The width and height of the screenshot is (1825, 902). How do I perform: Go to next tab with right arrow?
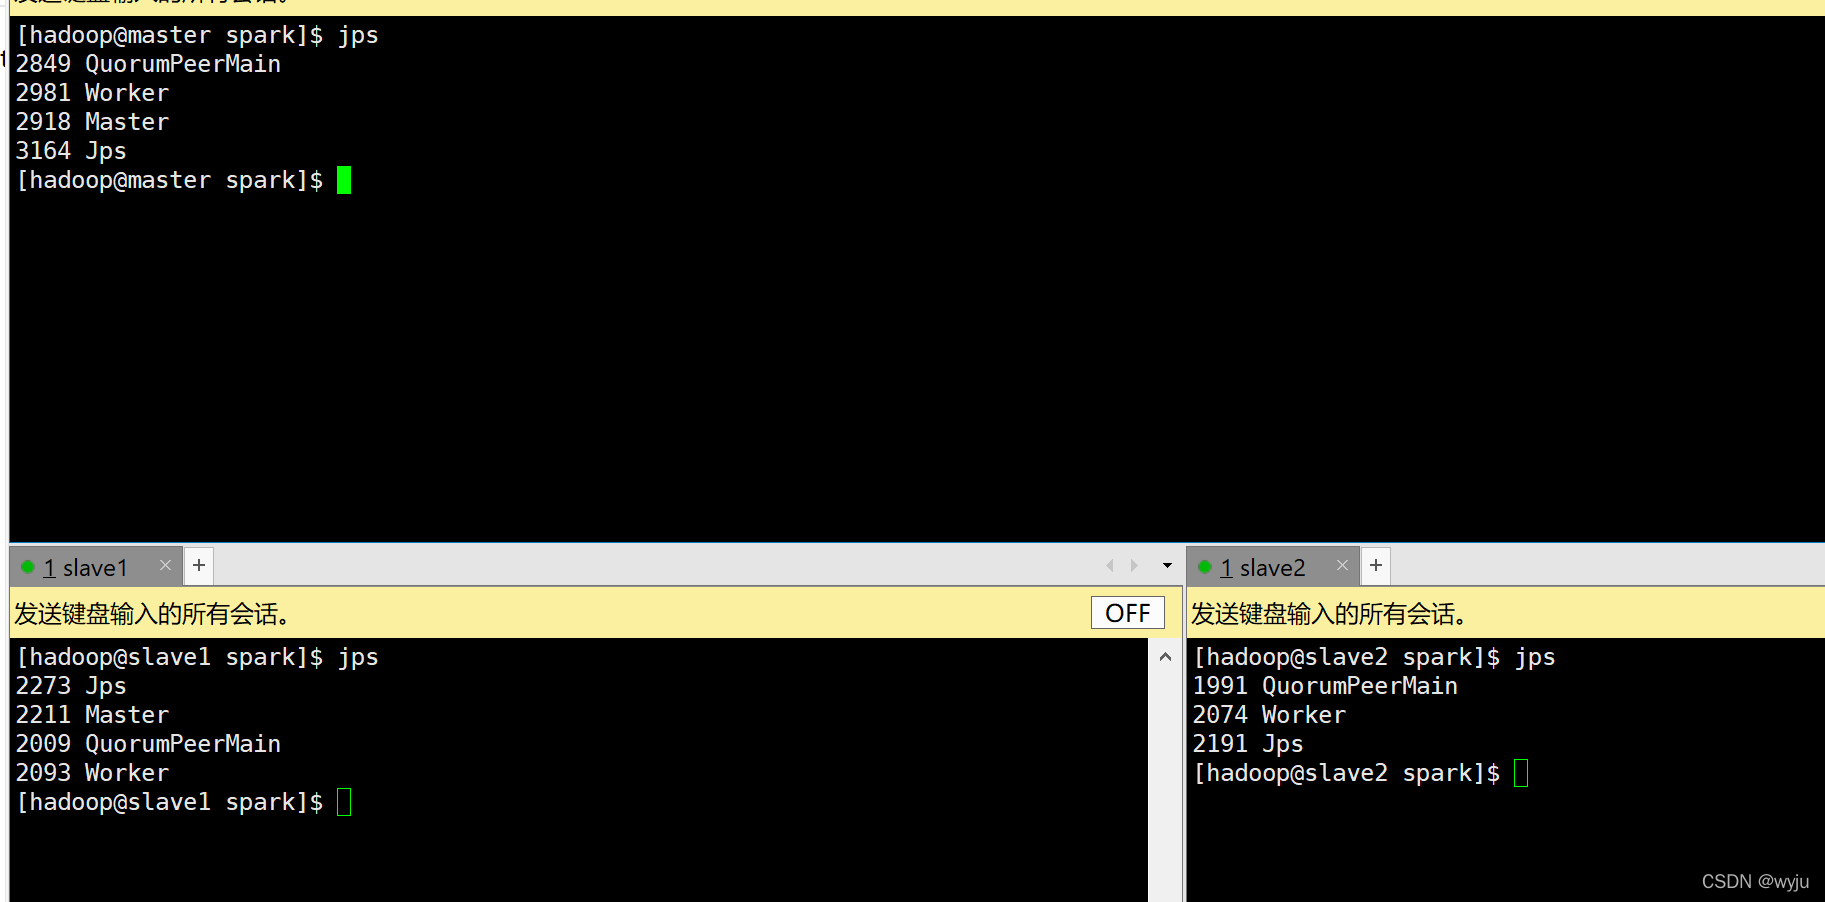point(1134,566)
